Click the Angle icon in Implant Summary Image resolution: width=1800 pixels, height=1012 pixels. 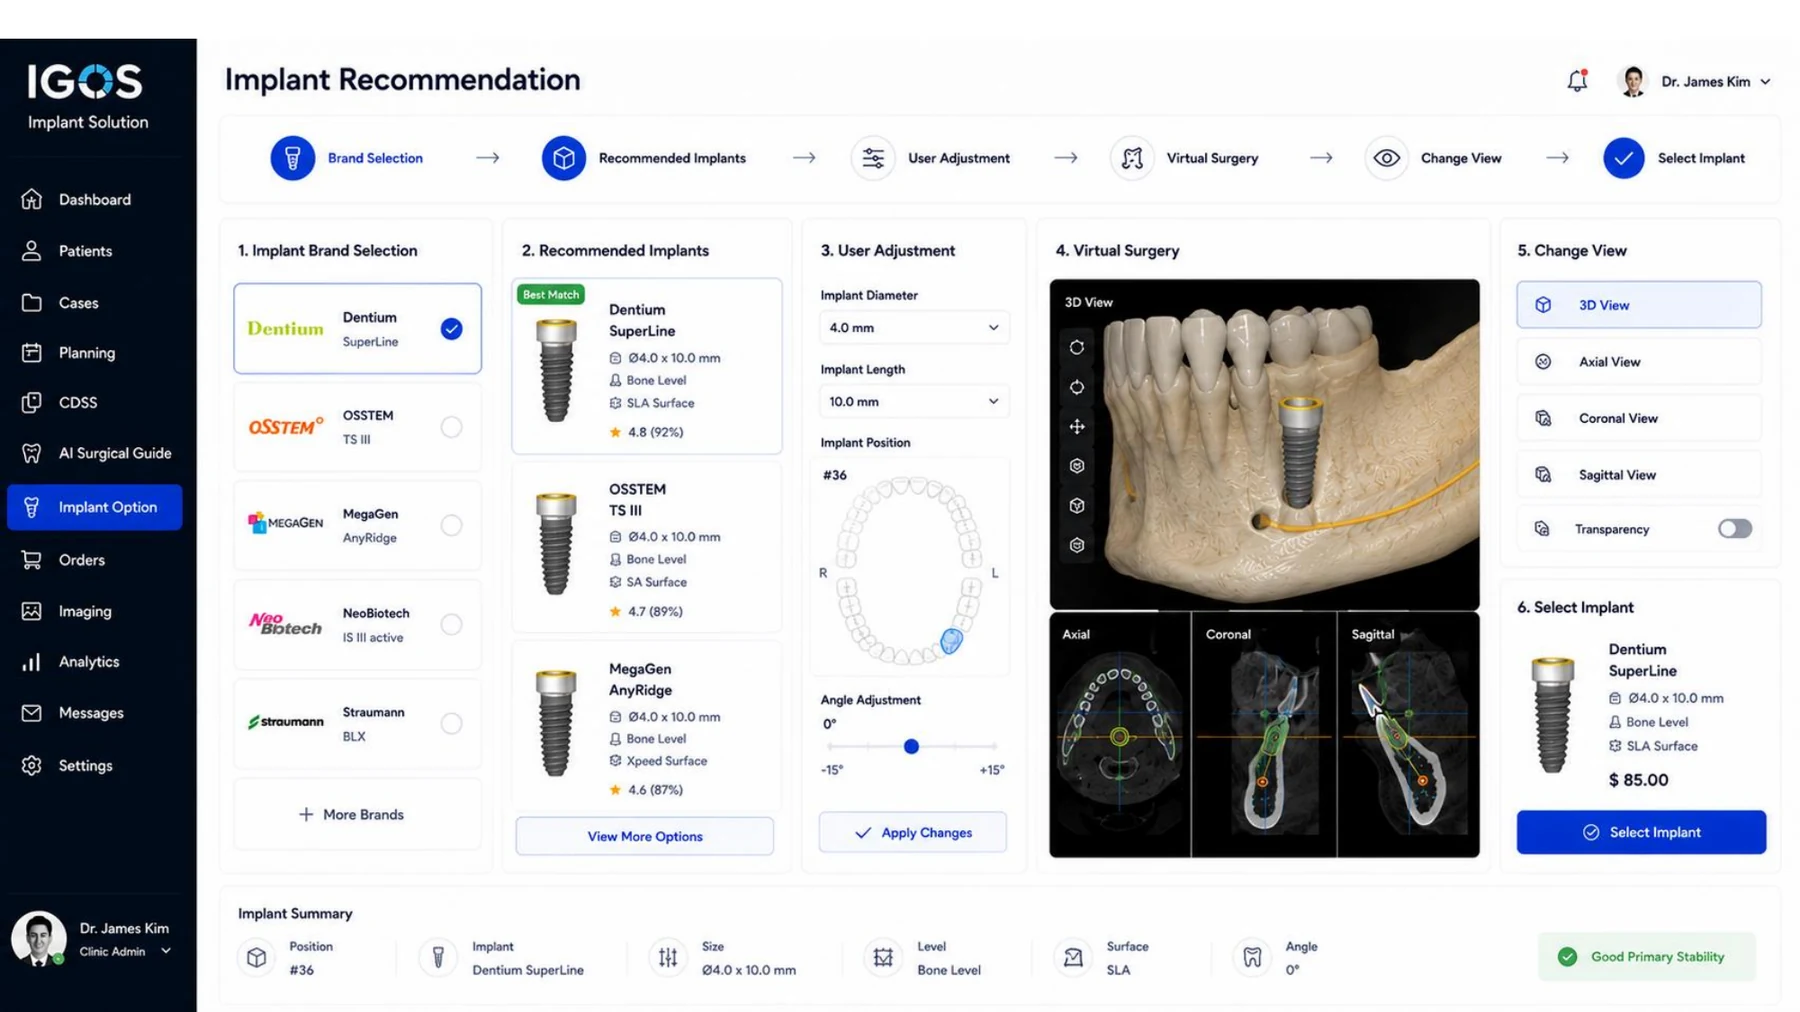[x=1252, y=957]
